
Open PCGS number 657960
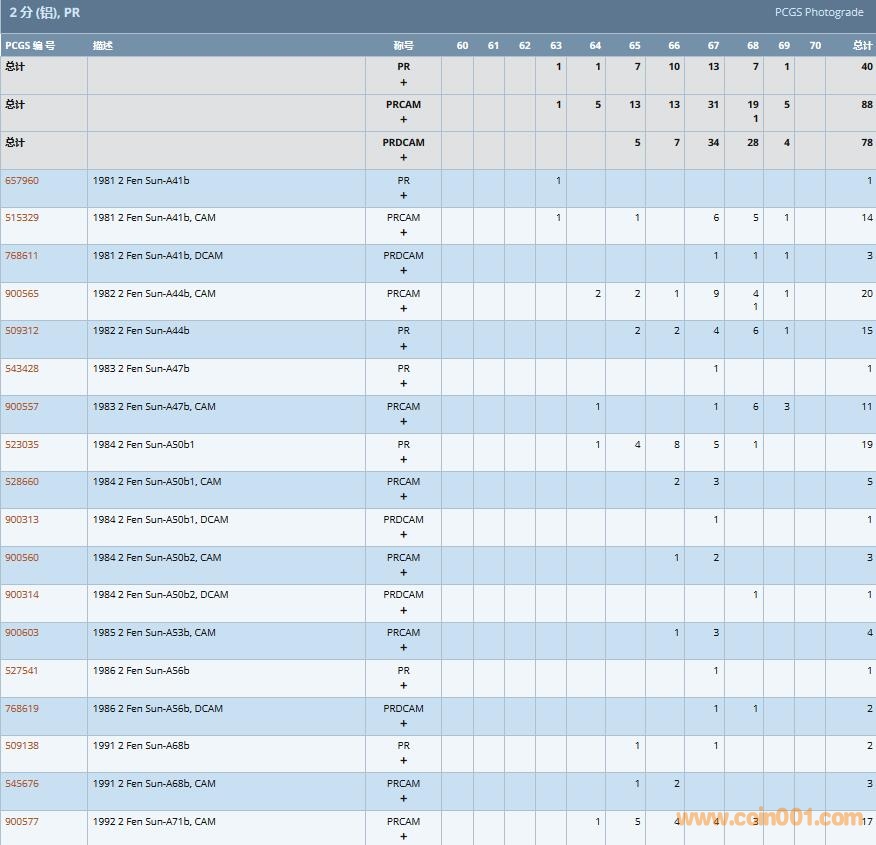pos(22,181)
